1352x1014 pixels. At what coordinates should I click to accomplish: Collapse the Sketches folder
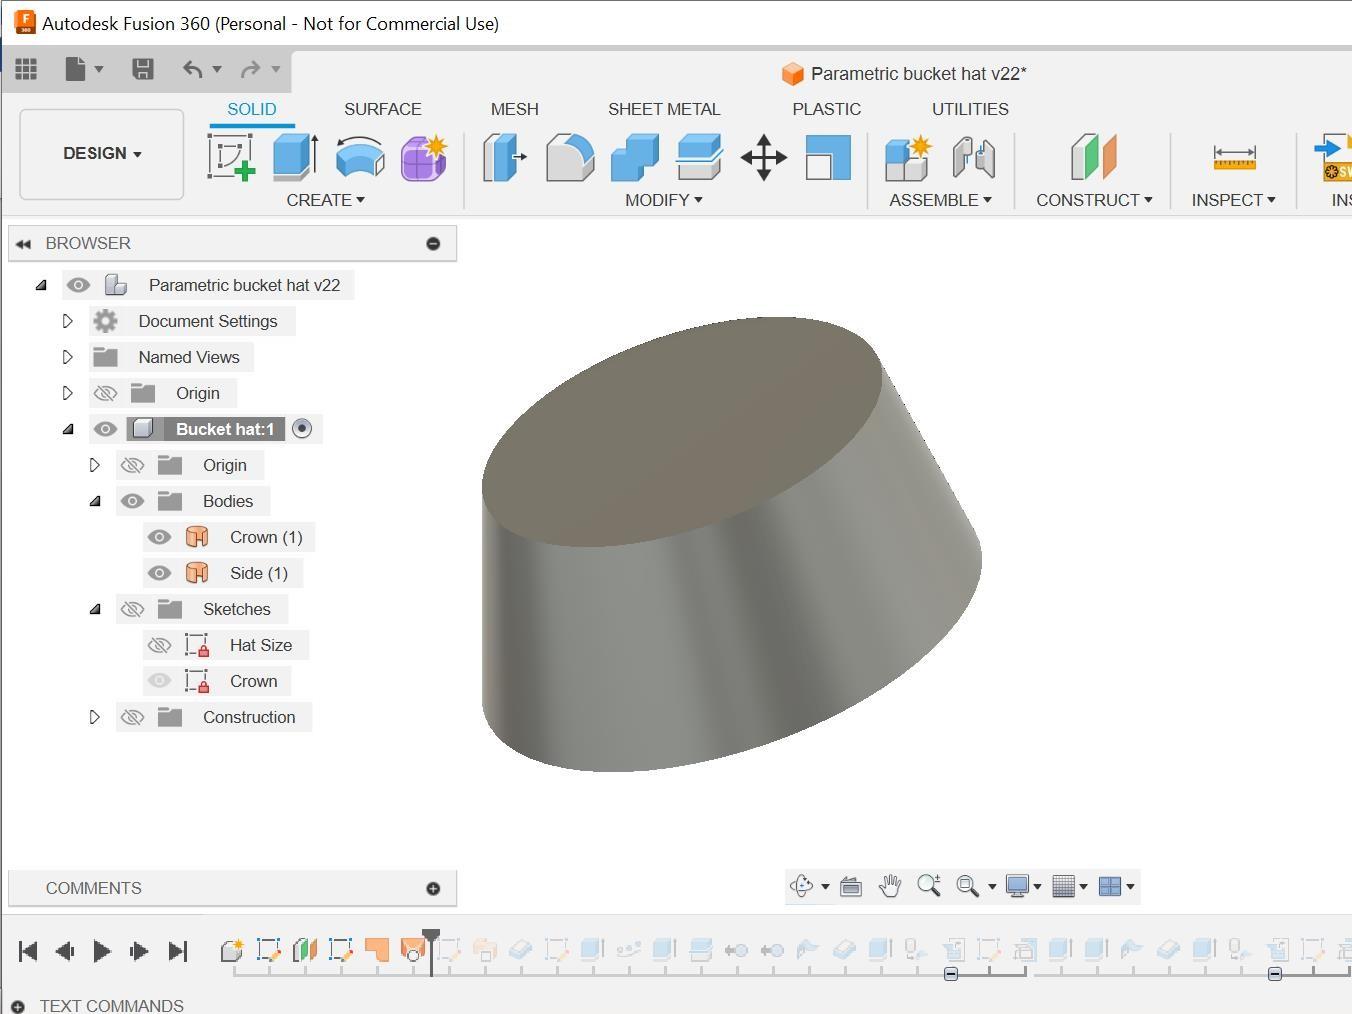(x=95, y=609)
